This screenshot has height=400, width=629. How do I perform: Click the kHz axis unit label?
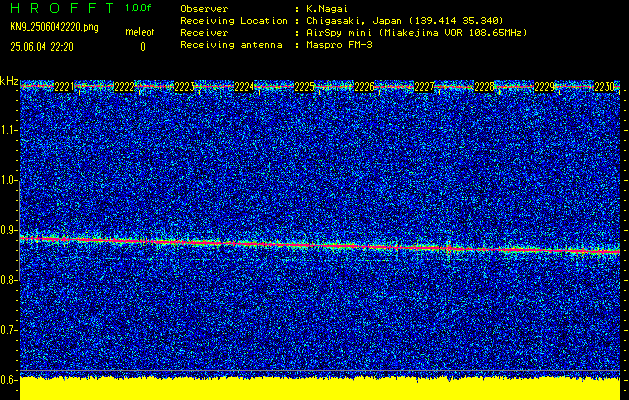(x=9, y=81)
